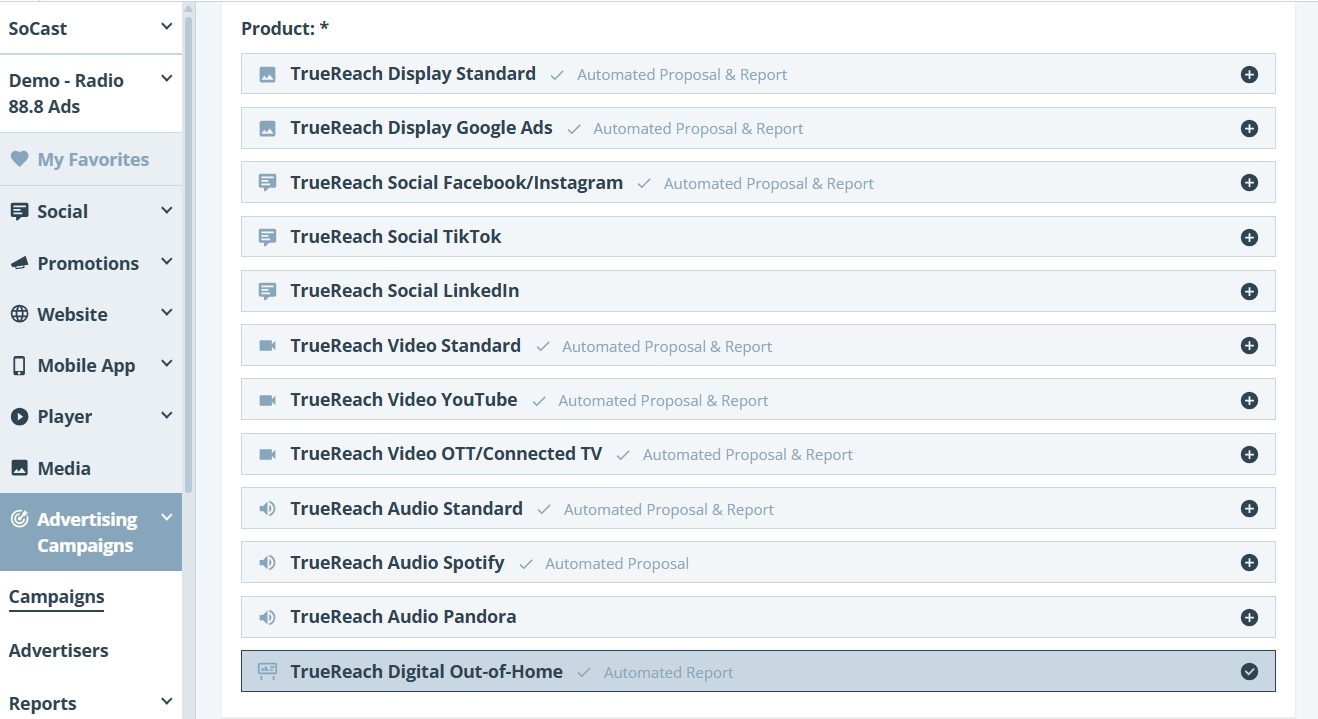
Task: Add TrueReach Video Standard with its plus button
Action: click(x=1249, y=346)
